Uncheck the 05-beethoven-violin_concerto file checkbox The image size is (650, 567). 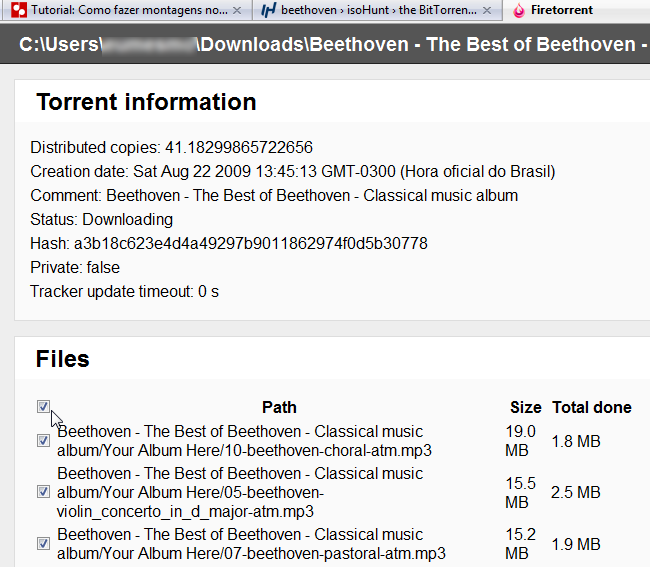[x=43, y=492]
